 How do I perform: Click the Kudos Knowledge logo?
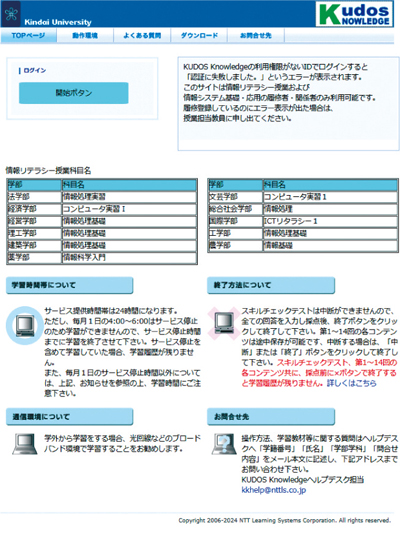coord(355,14)
